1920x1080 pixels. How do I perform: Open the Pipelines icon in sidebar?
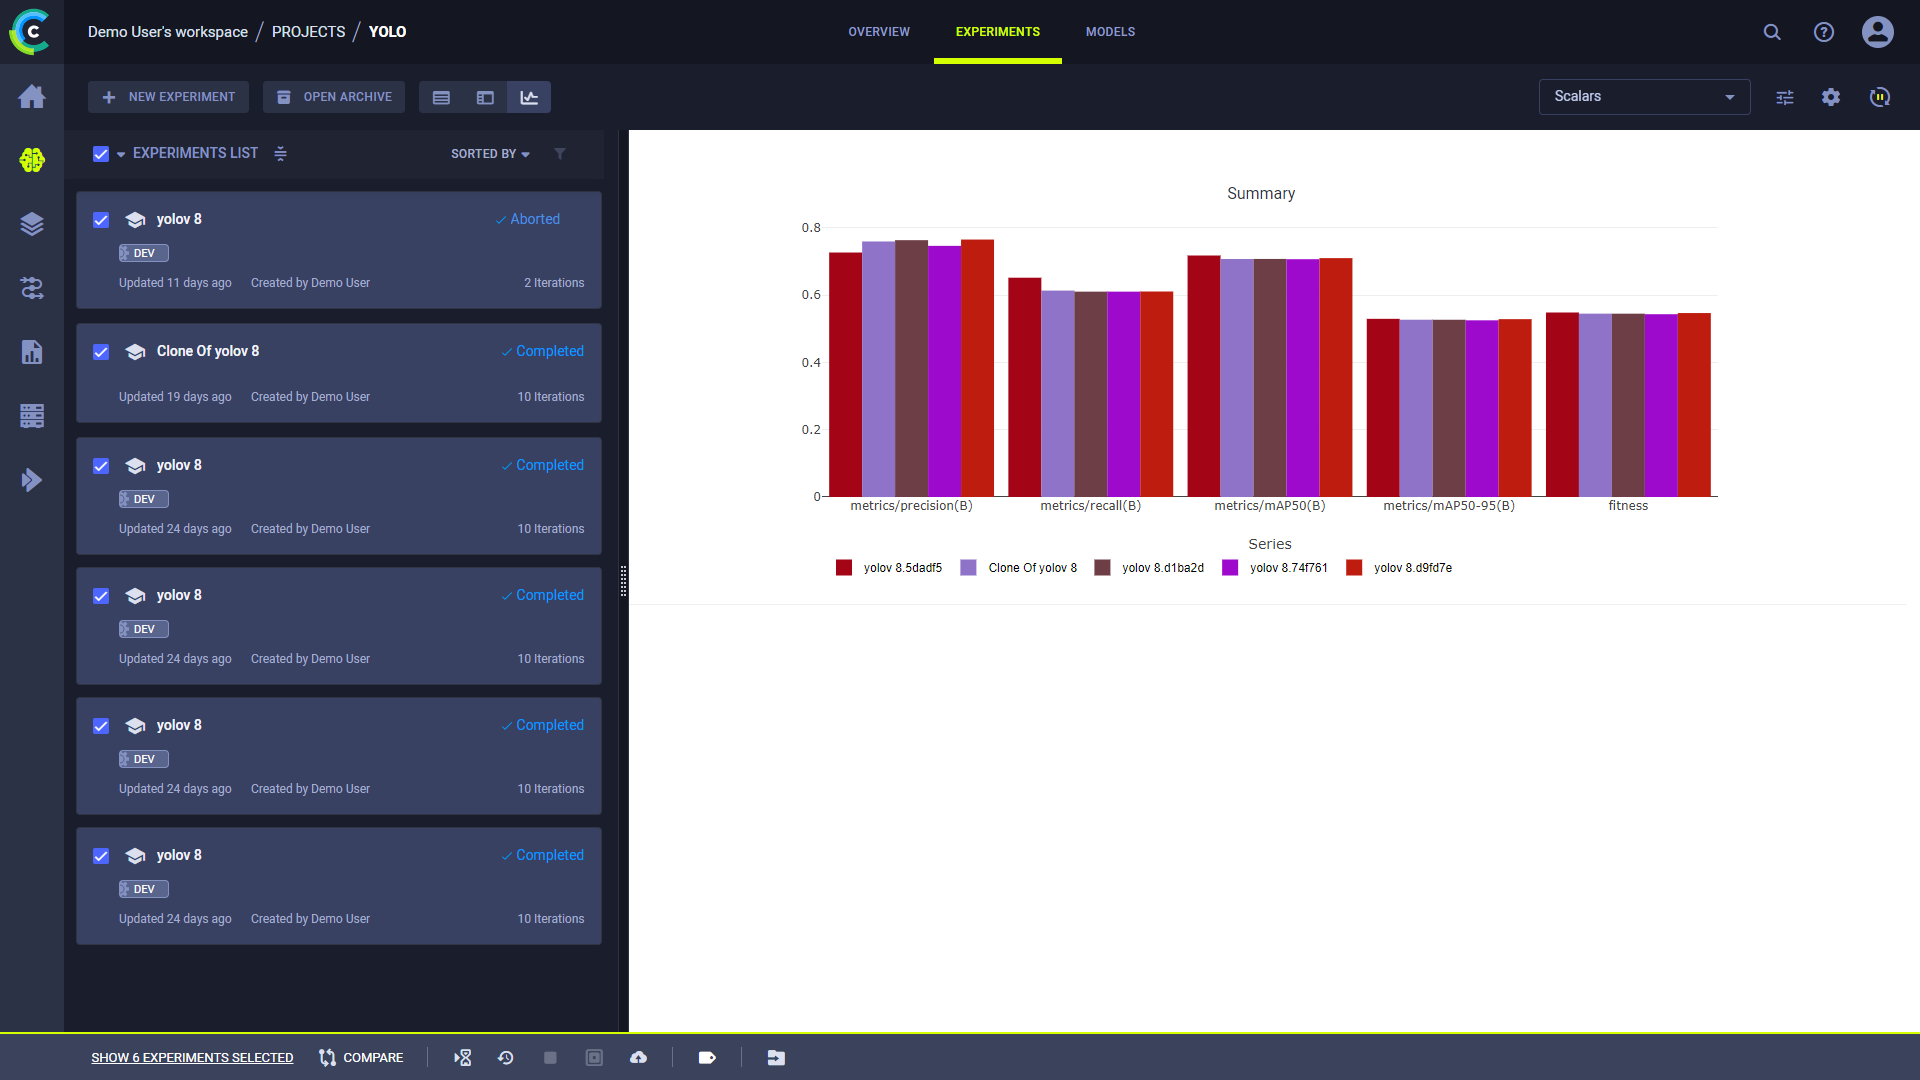click(32, 288)
